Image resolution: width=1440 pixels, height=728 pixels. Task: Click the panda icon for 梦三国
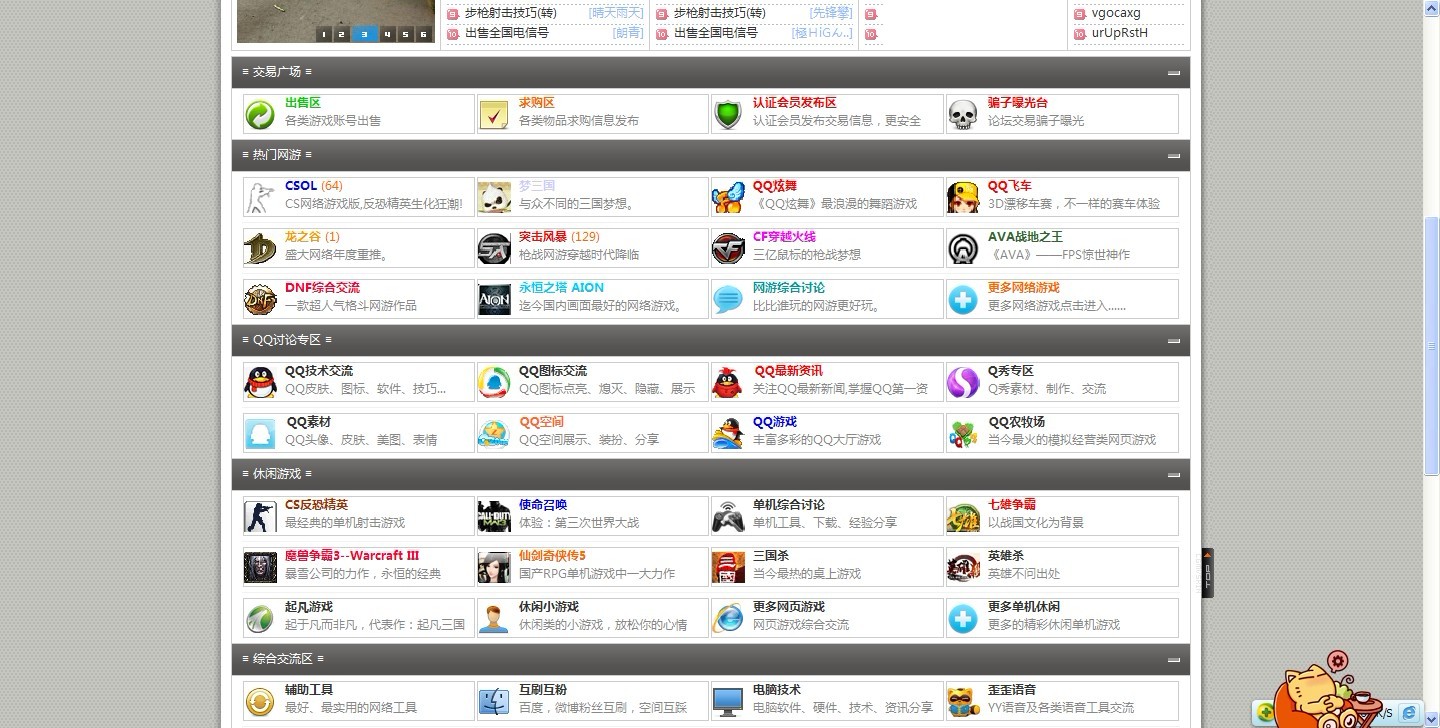point(494,197)
